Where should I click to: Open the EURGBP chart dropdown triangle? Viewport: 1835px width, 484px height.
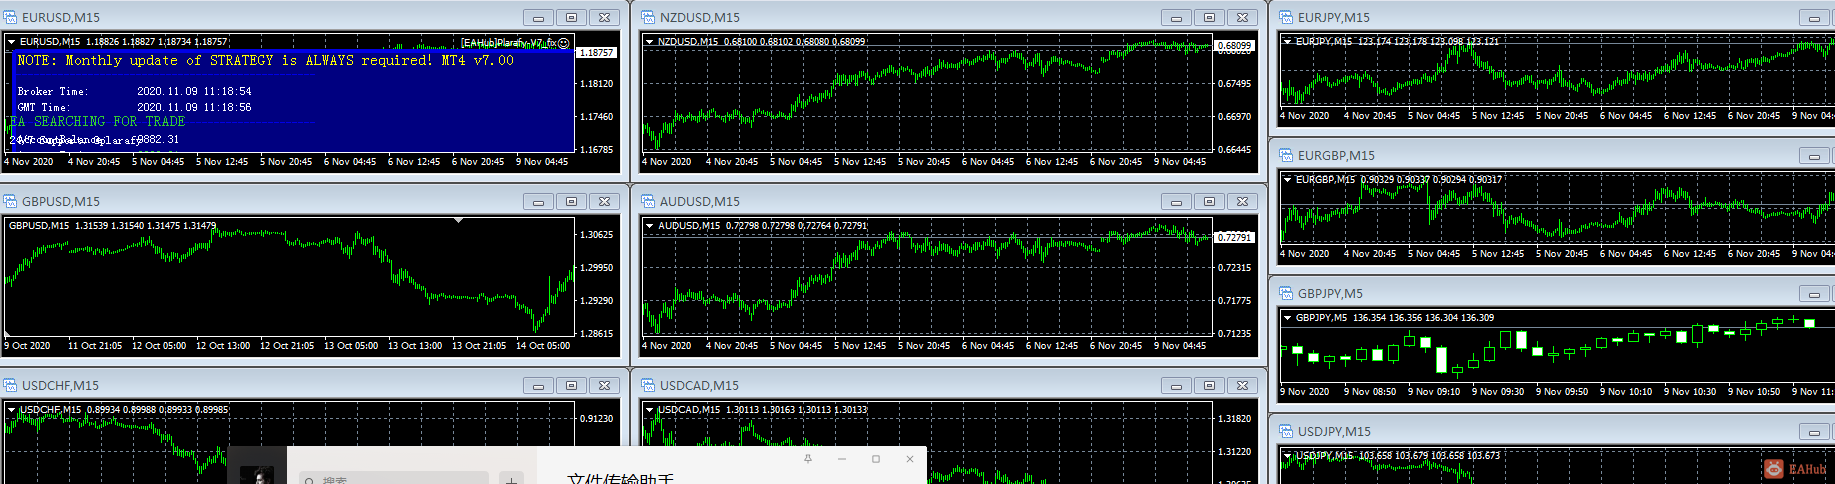(1287, 180)
